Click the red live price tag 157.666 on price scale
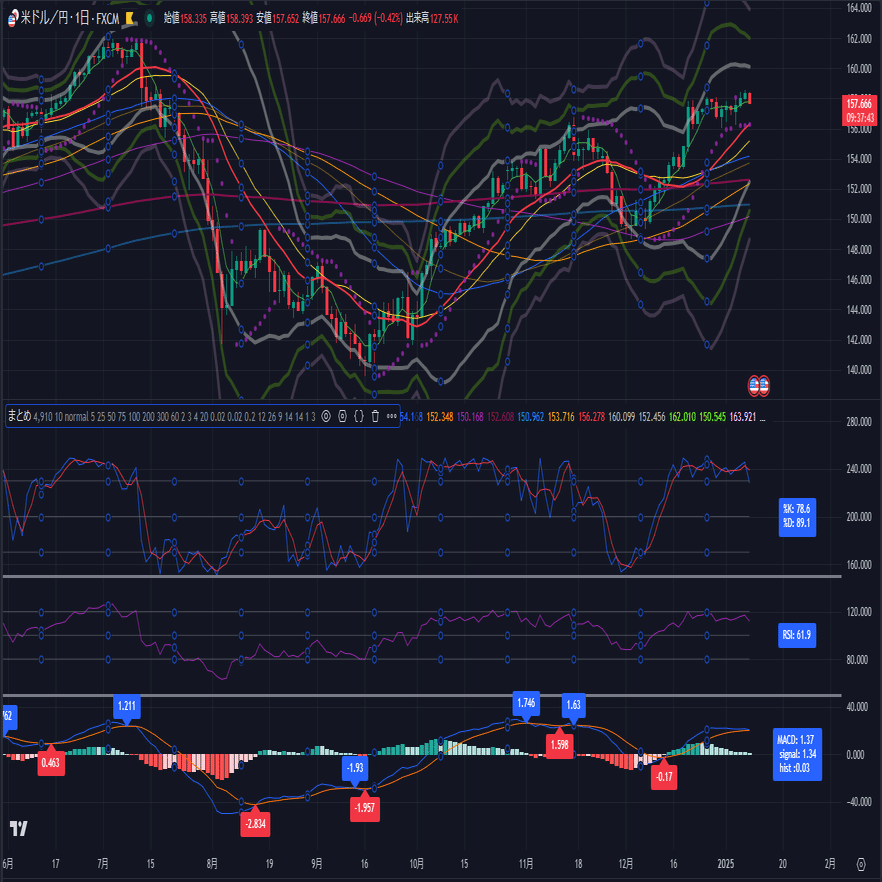 [x=857, y=110]
